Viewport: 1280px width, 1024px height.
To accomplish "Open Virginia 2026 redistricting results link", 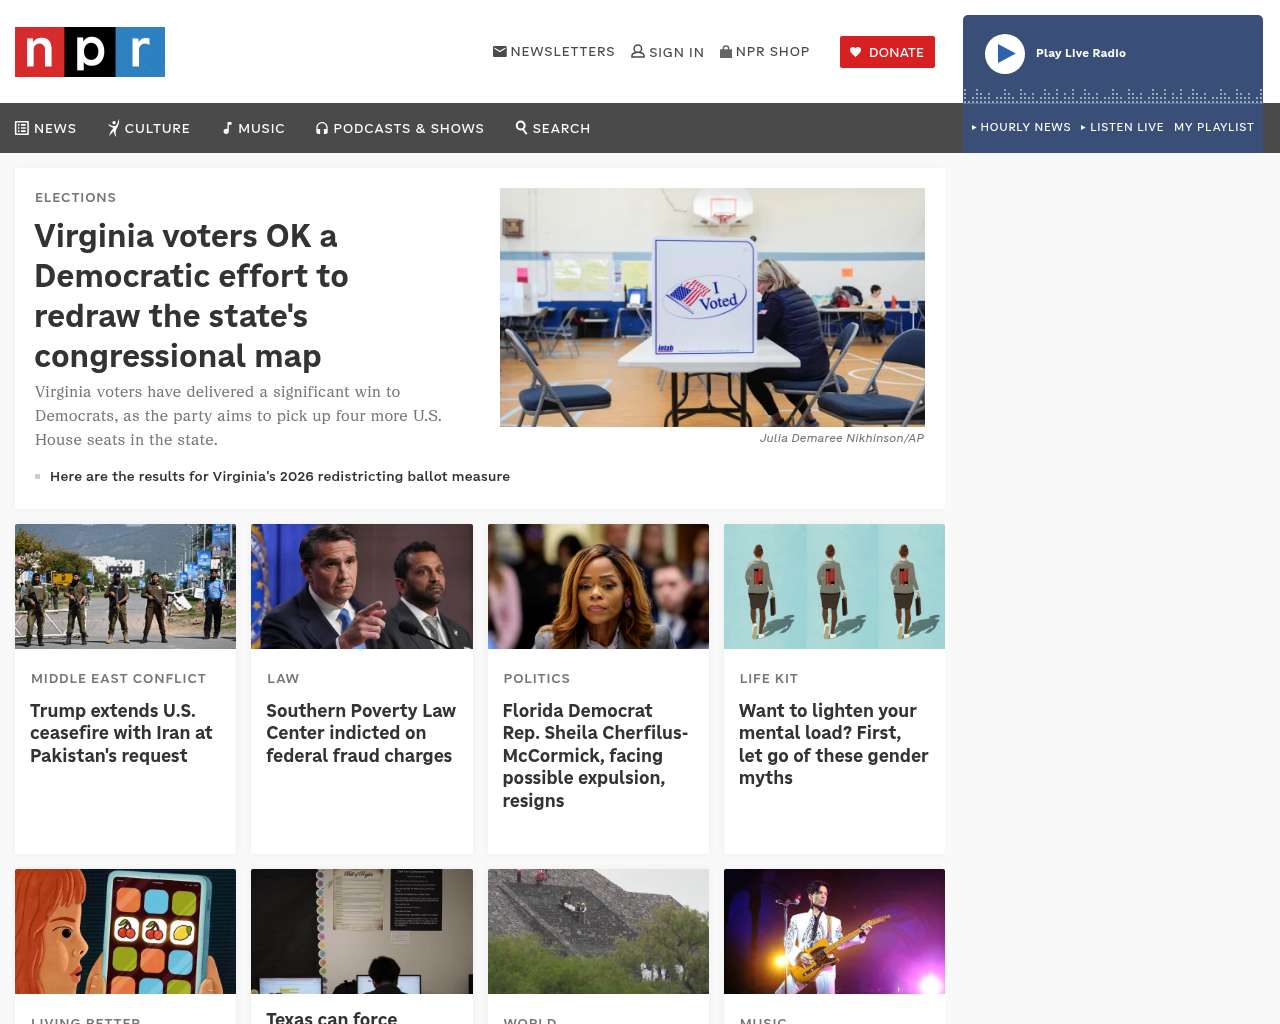I will pos(280,476).
